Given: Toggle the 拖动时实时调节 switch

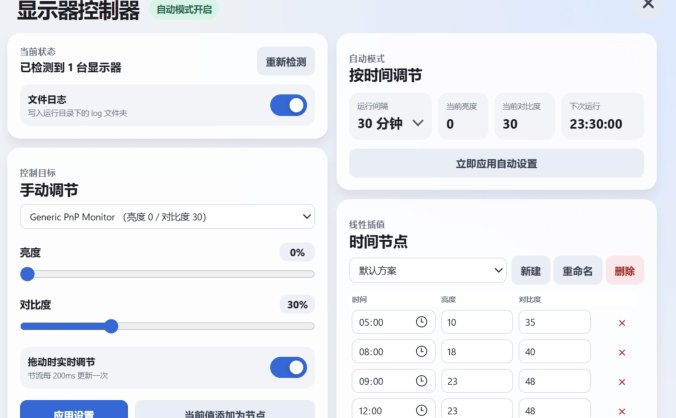Looking at the screenshot, I should pos(288,368).
